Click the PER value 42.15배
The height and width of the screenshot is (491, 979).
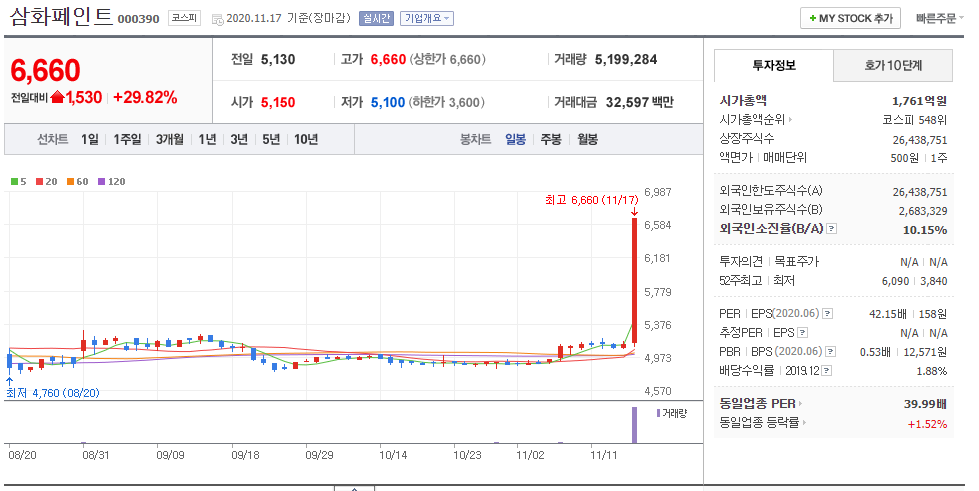pos(888,314)
